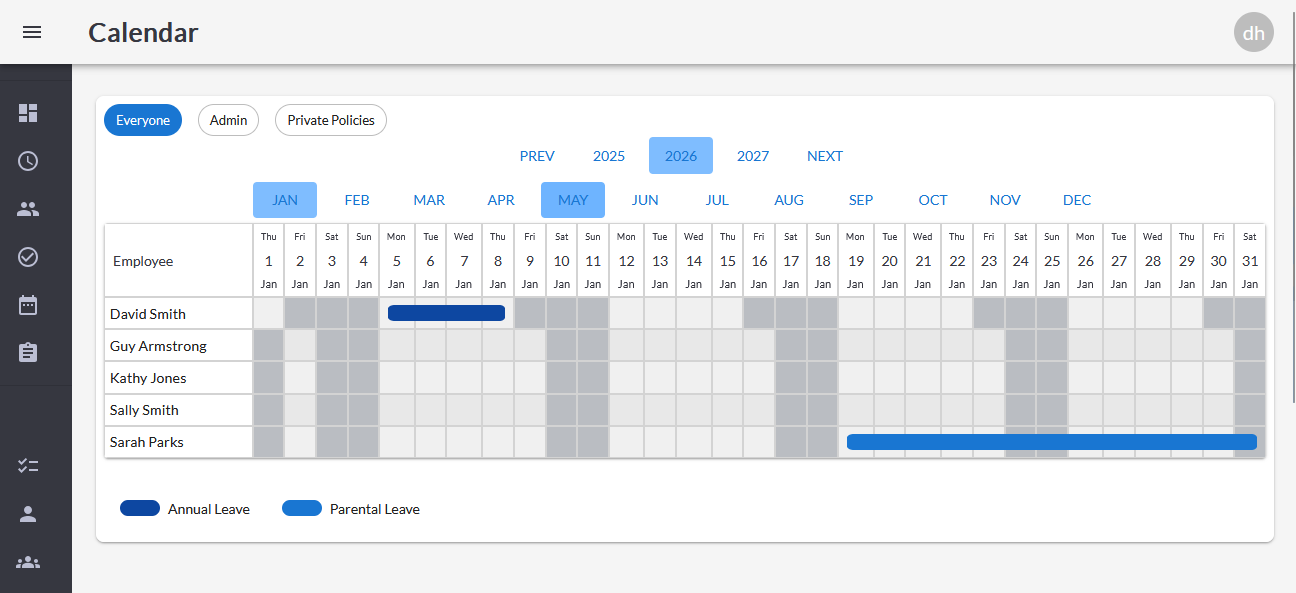Select the Everyone filter pill
This screenshot has width=1296, height=593.
click(x=142, y=120)
